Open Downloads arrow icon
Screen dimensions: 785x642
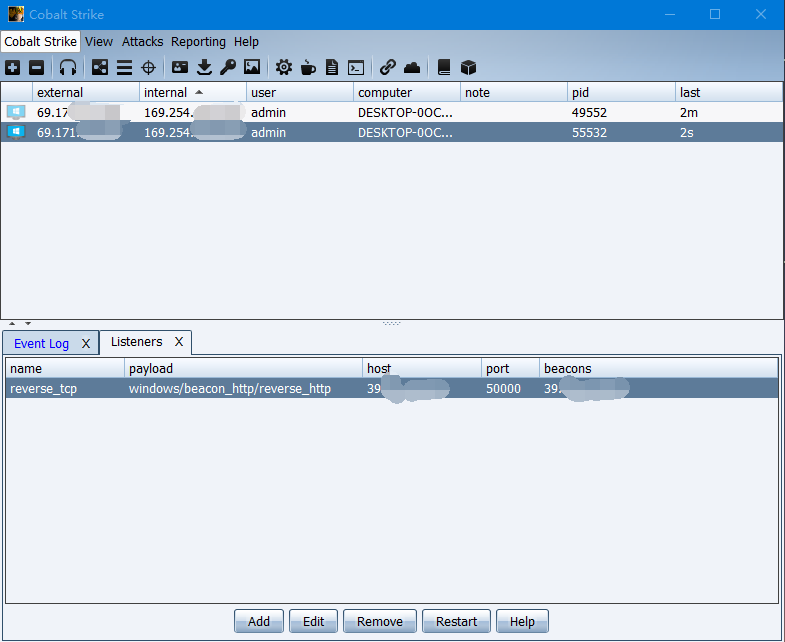pos(204,67)
